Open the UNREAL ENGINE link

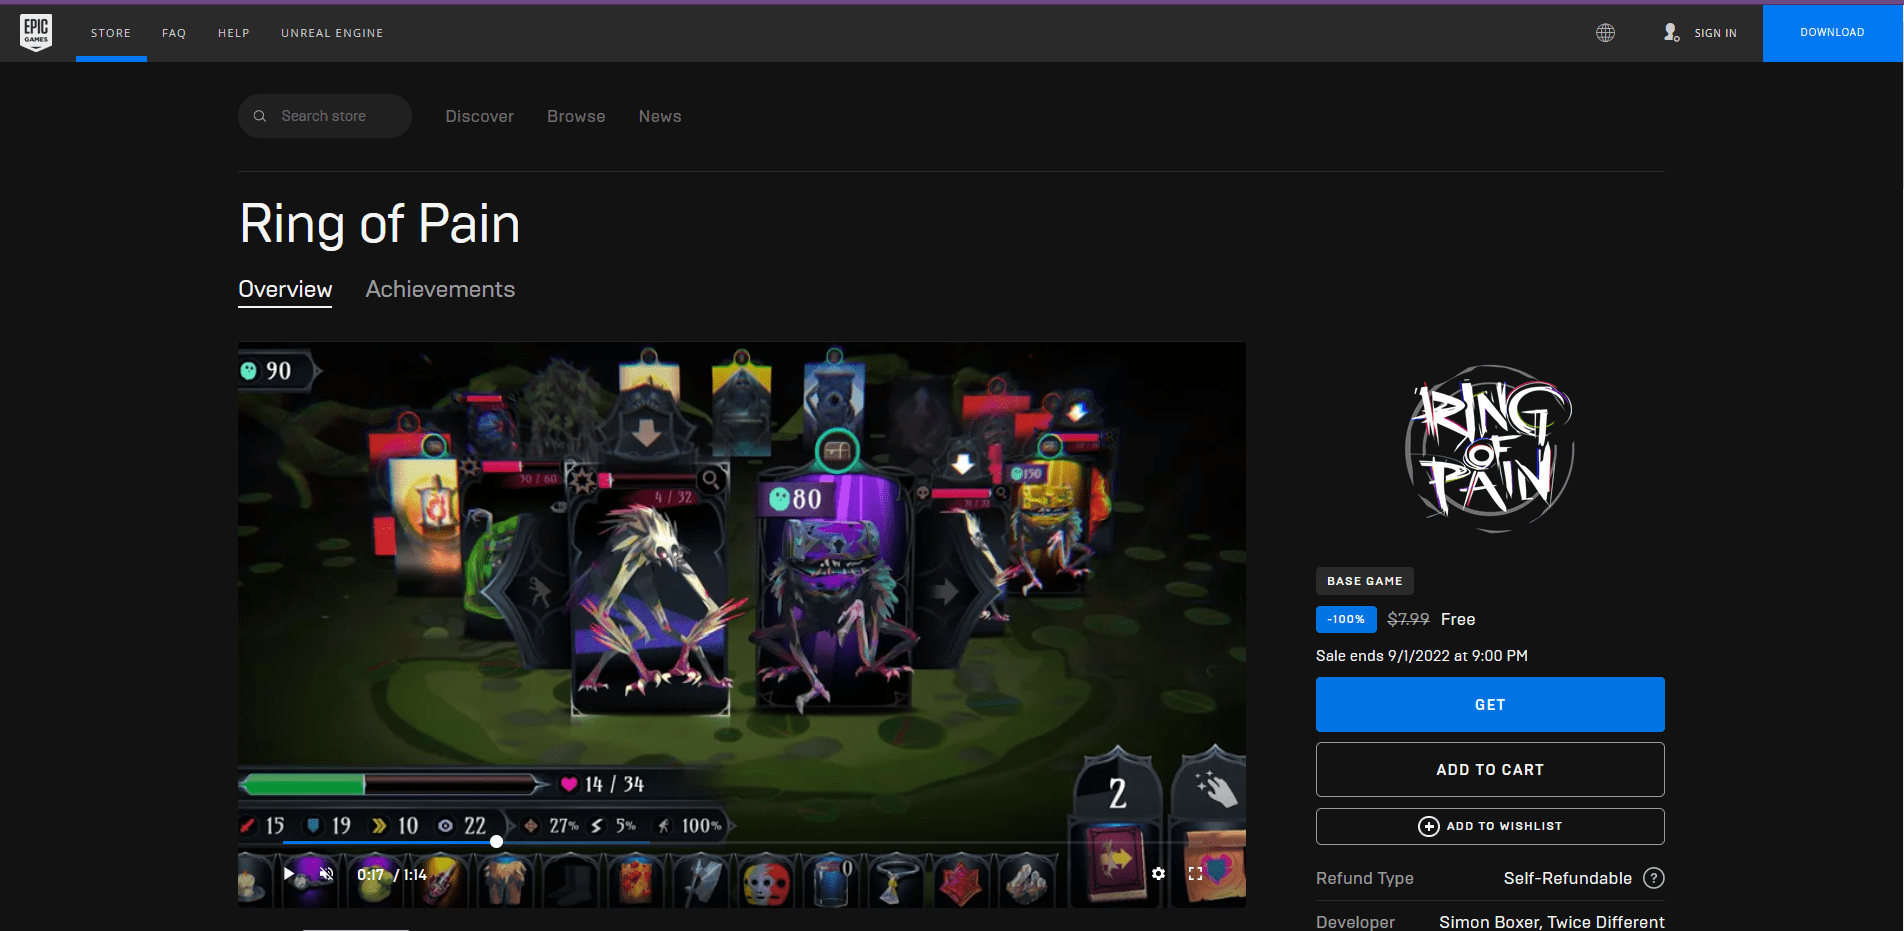pos(332,33)
